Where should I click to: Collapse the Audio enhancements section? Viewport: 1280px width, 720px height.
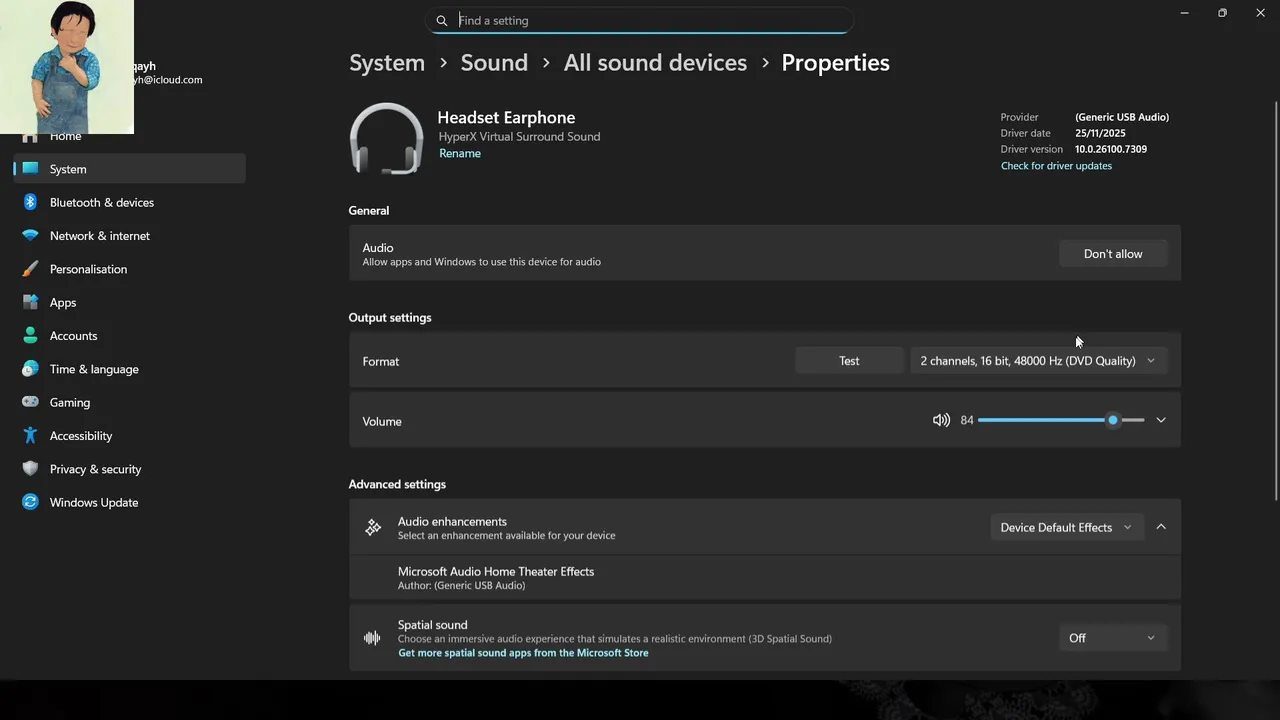[1161, 527]
